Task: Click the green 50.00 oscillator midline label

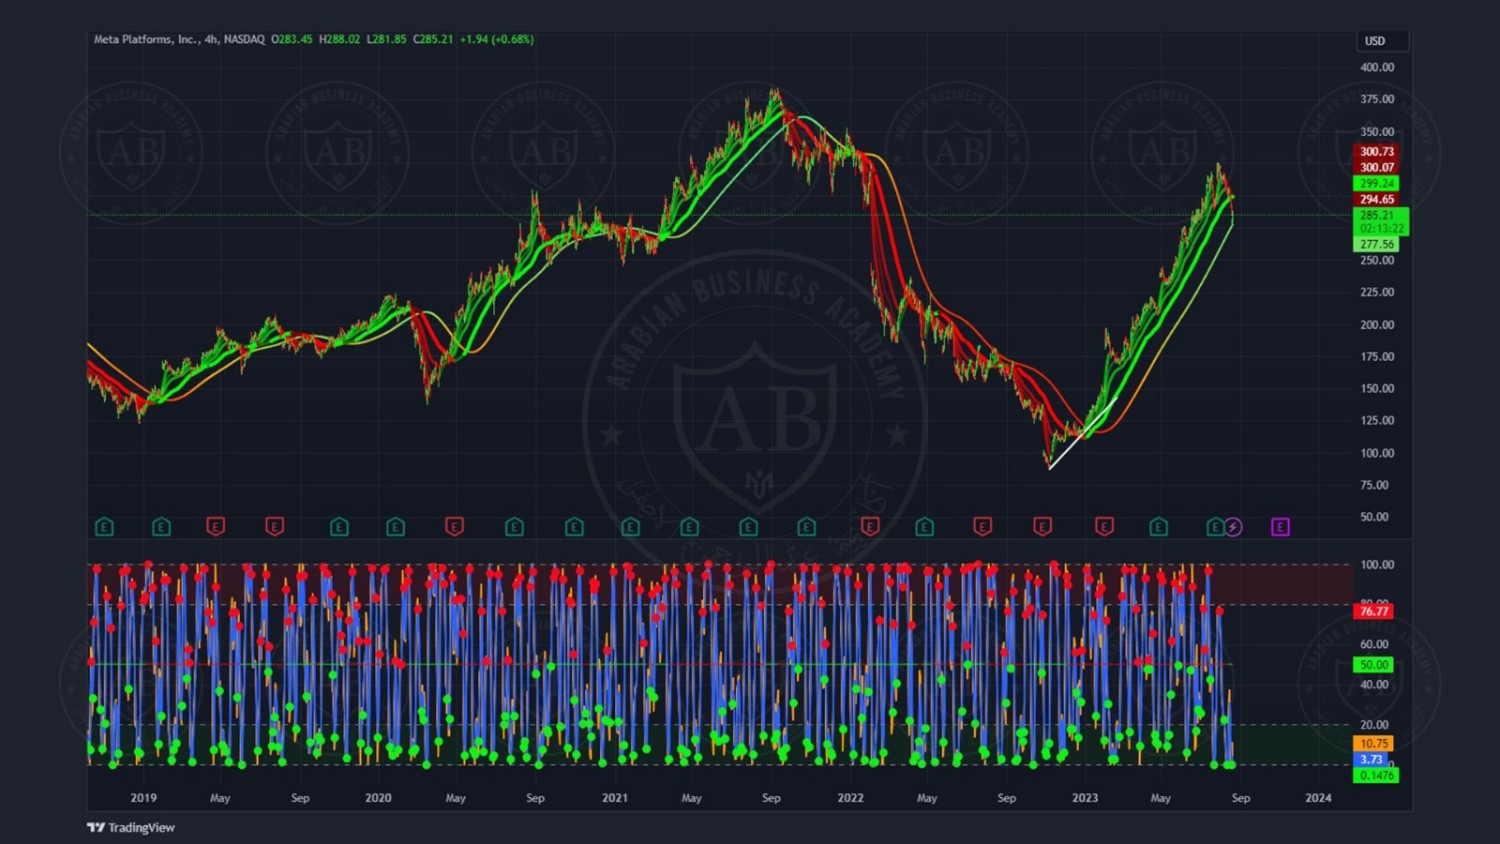Action: tap(1374, 665)
